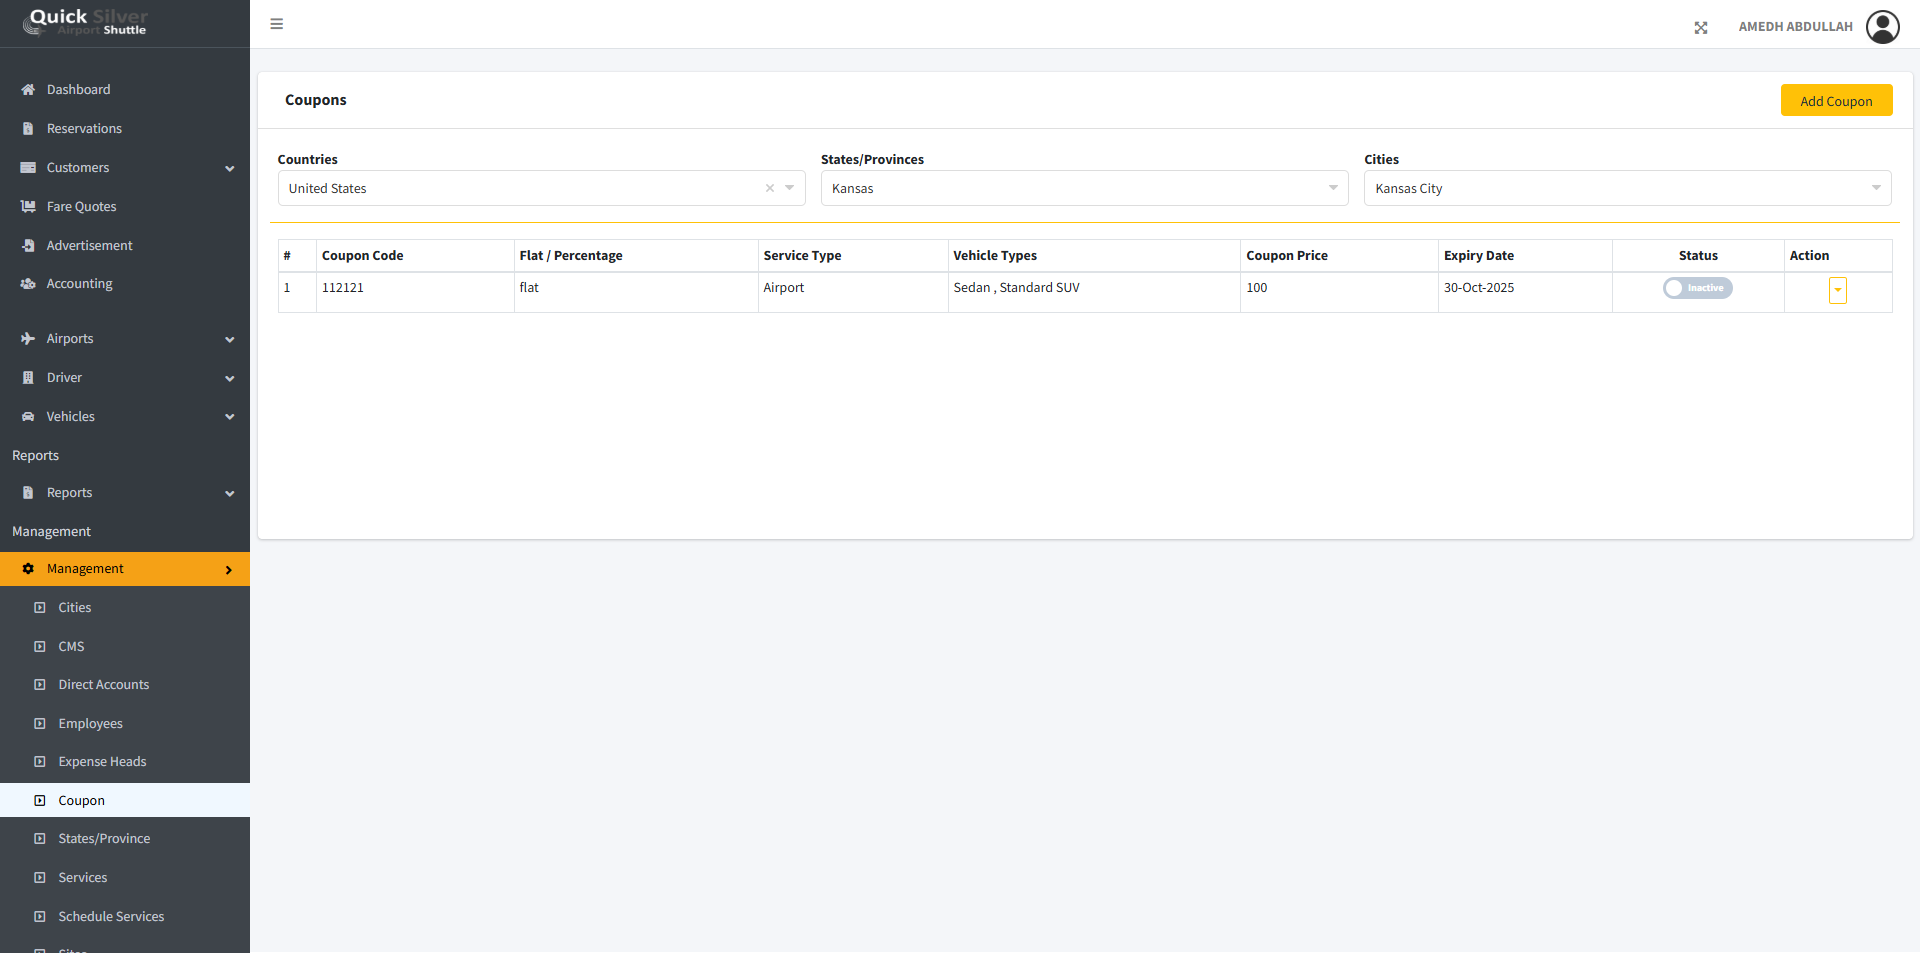Open the action dropdown for coupon 112121
Screen dimensions: 1920x953
(1837, 290)
